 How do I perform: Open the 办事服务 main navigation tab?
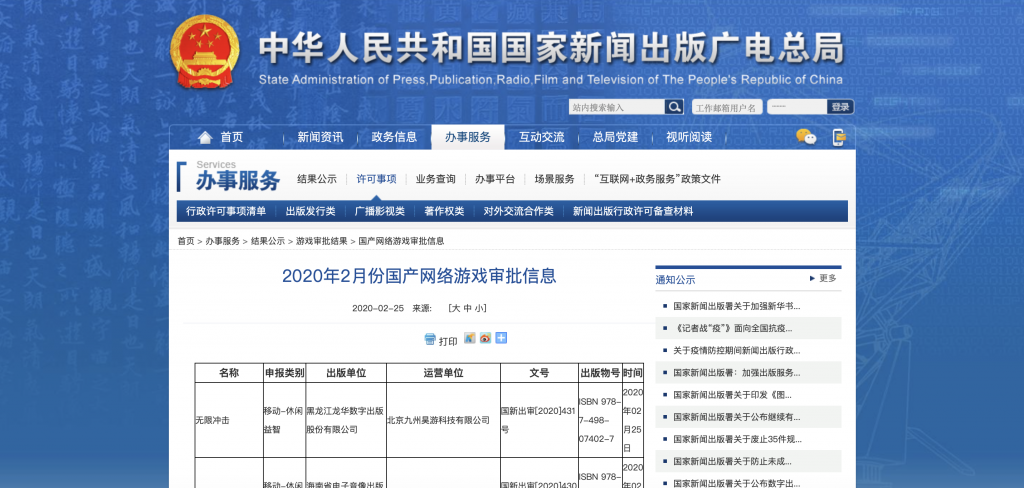(467, 138)
